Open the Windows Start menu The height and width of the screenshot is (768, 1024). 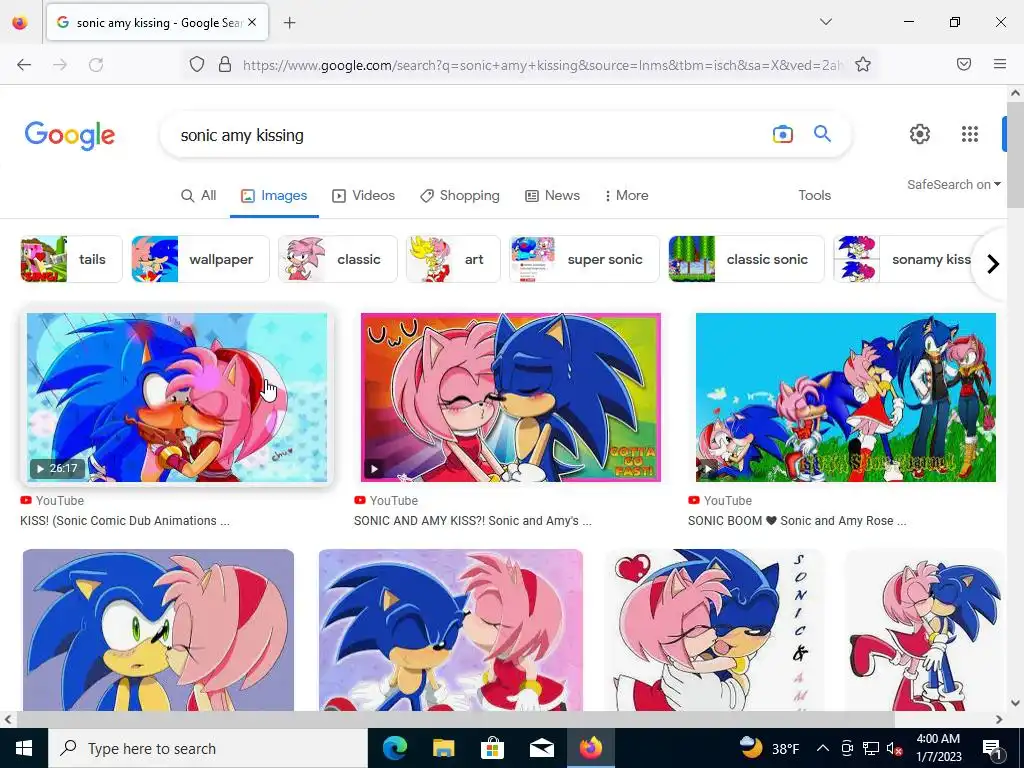click(24, 748)
